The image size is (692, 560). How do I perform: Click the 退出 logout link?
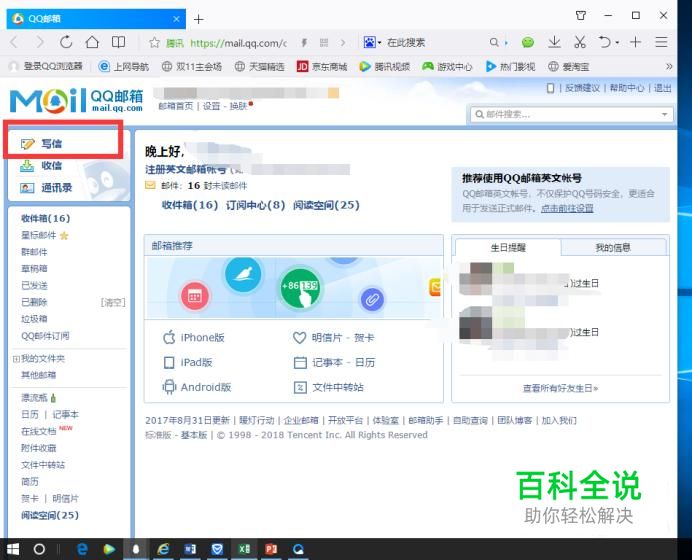tap(662, 88)
